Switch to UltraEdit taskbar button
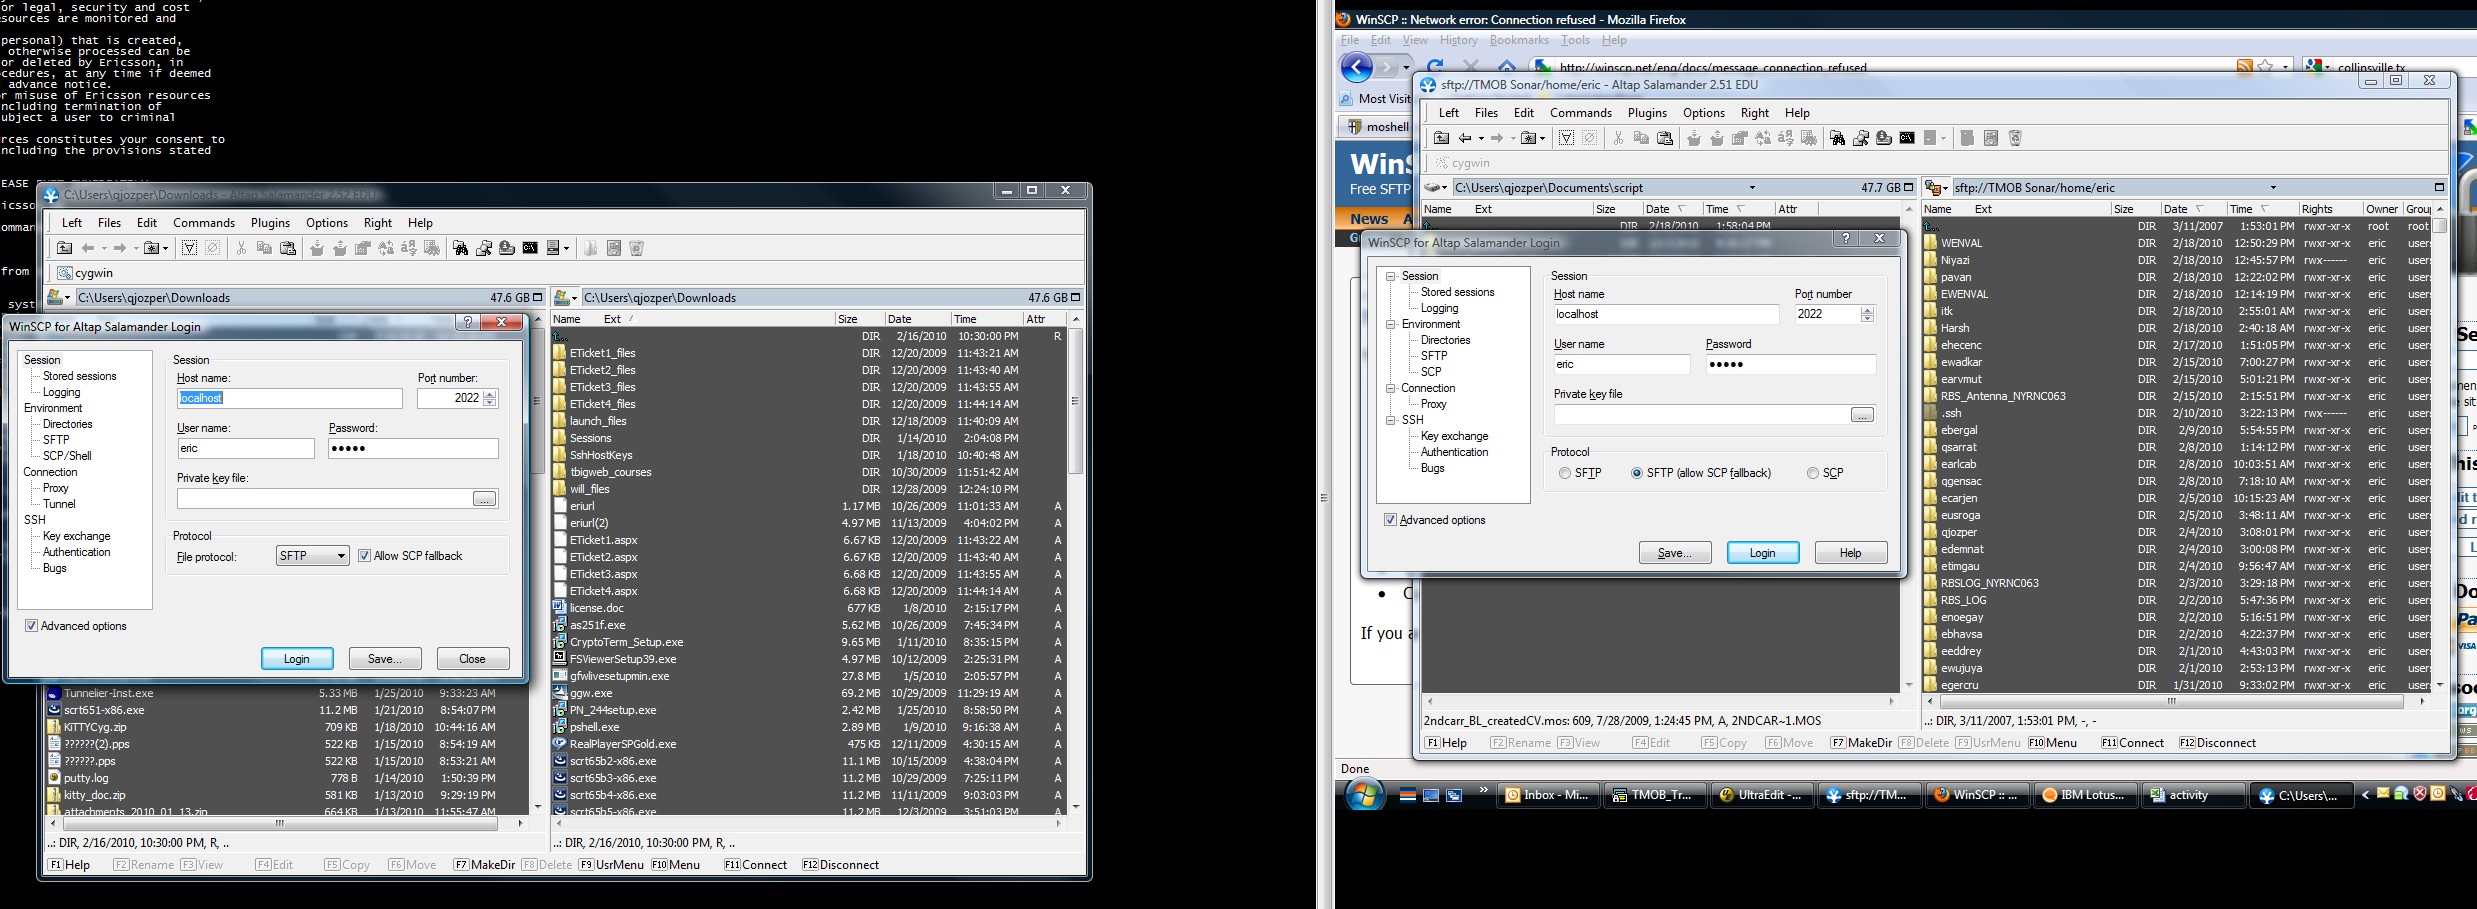Screen dimensions: 2477x909 tap(1761, 795)
